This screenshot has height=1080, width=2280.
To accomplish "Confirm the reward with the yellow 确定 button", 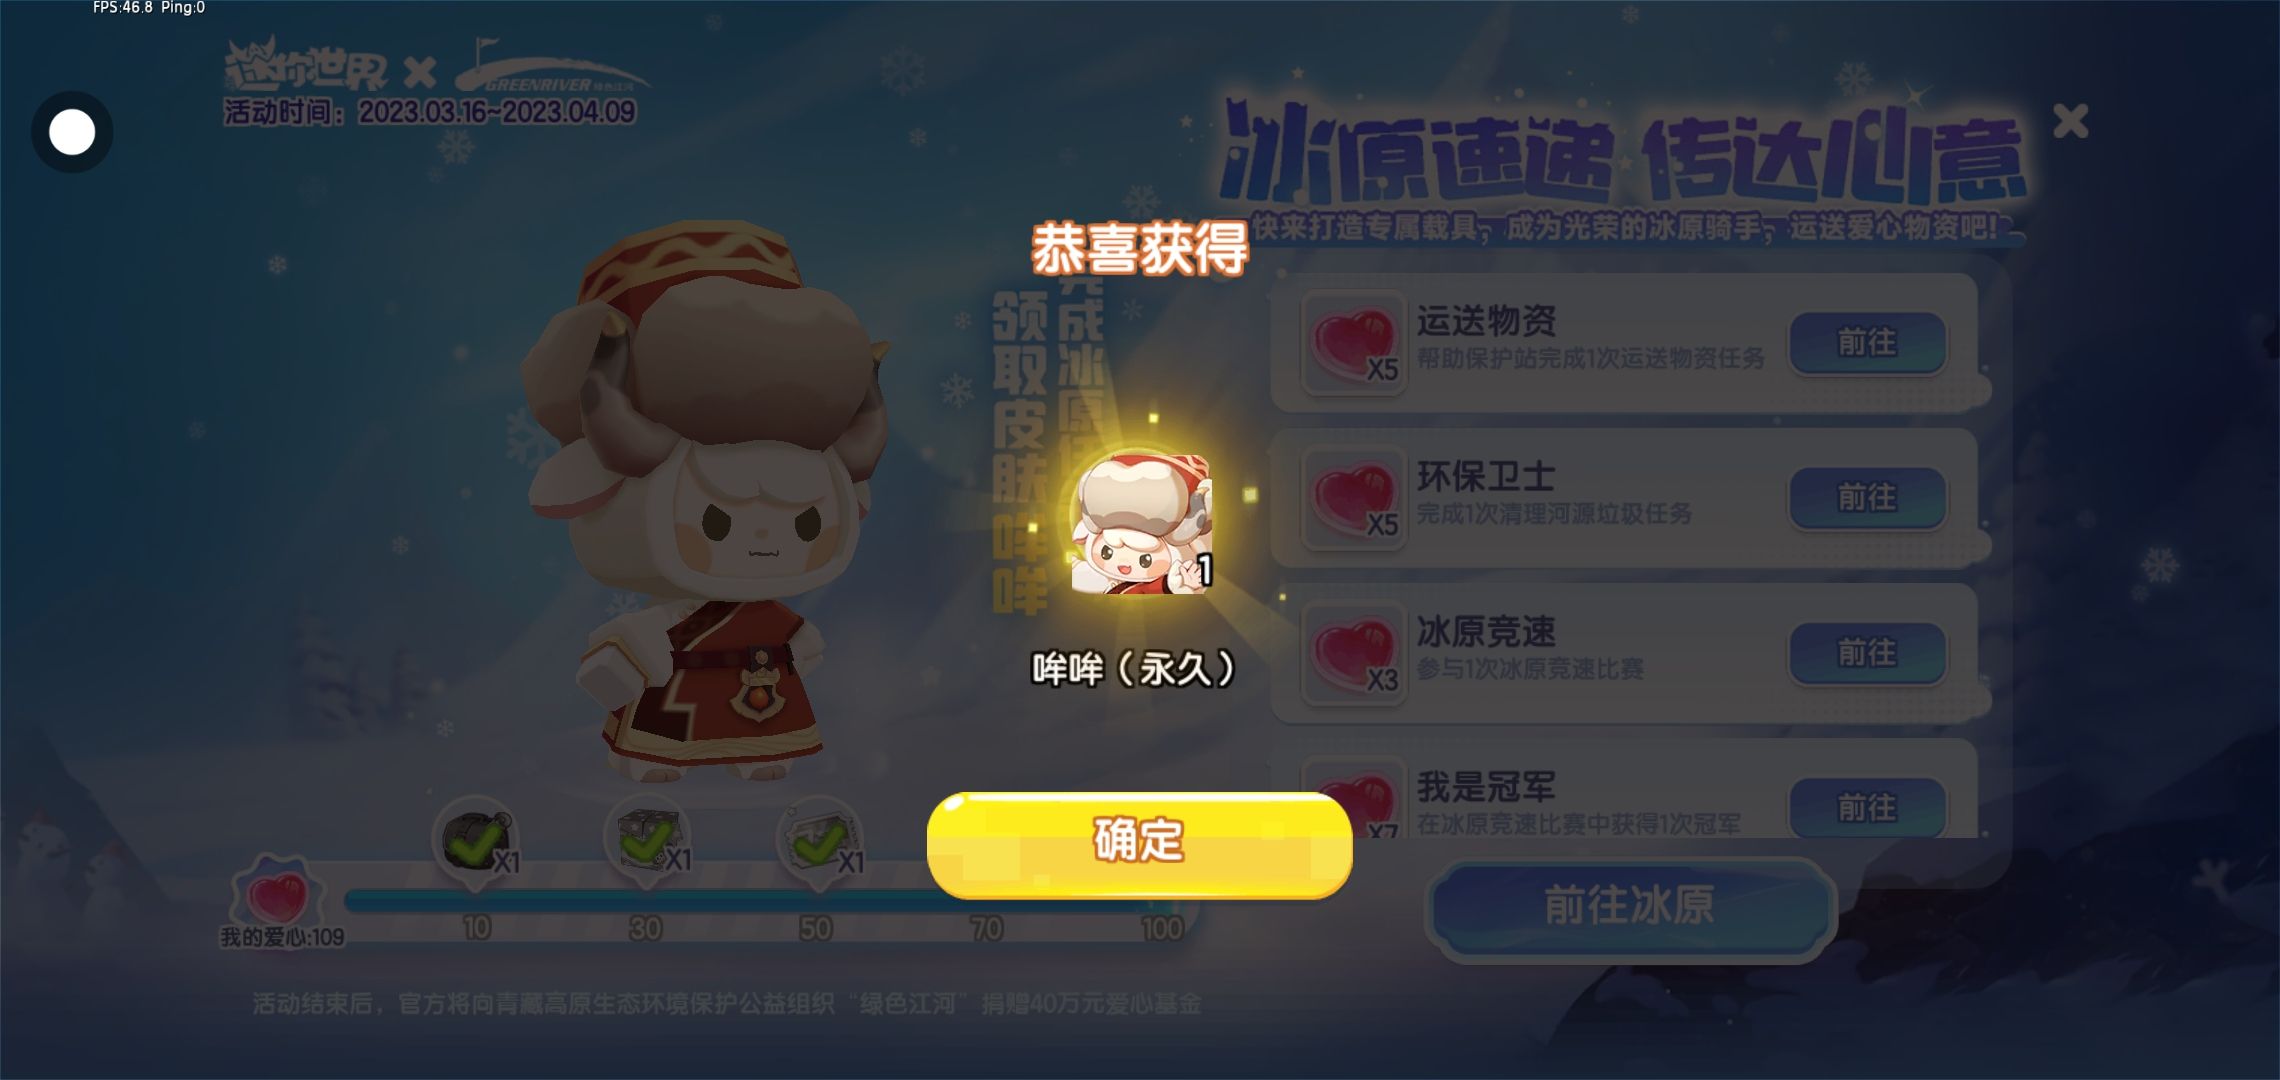I will click(x=1139, y=843).
